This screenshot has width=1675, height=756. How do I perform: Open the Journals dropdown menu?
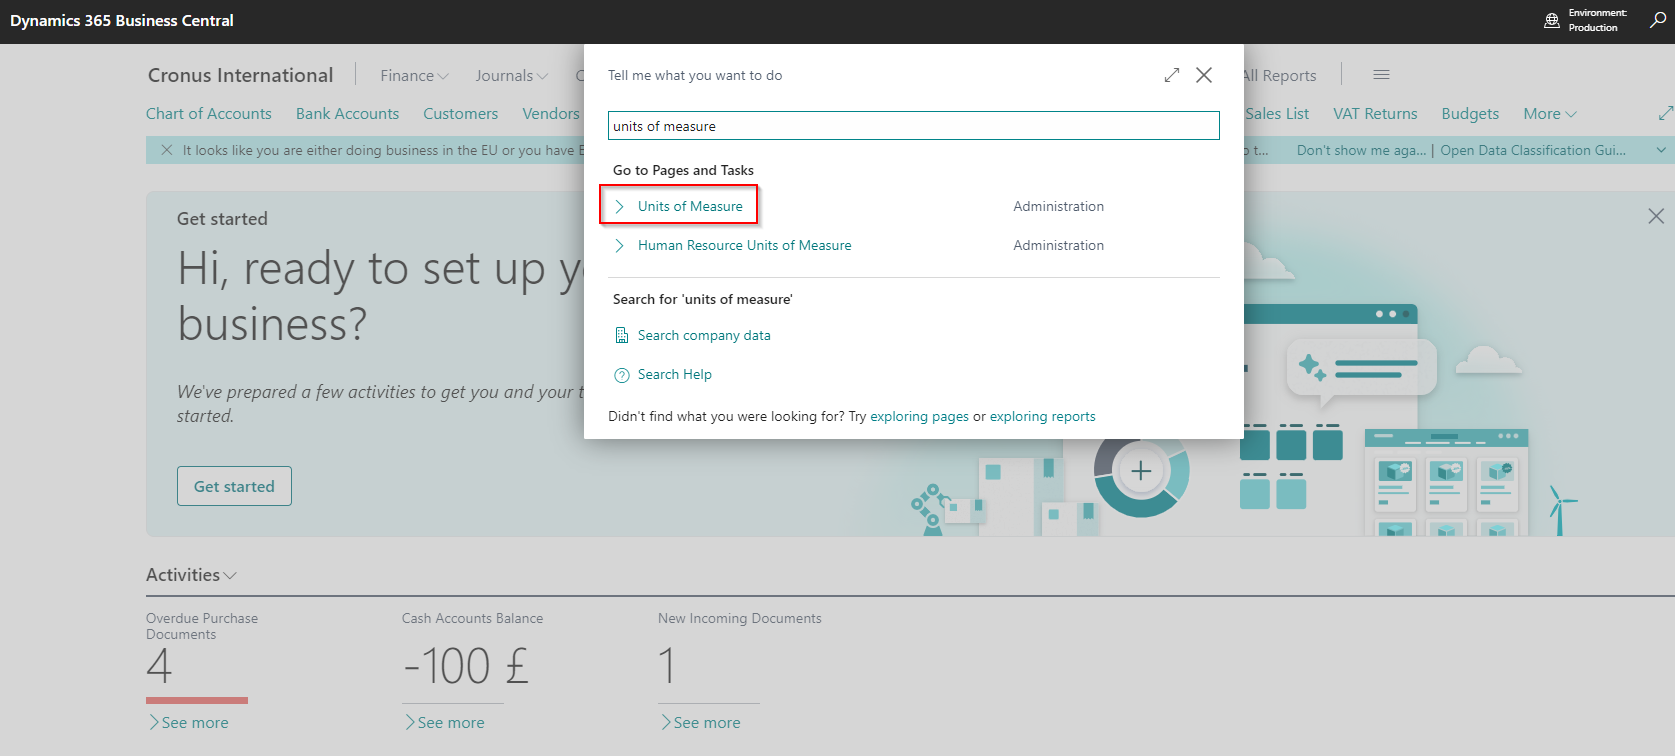[511, 76]
